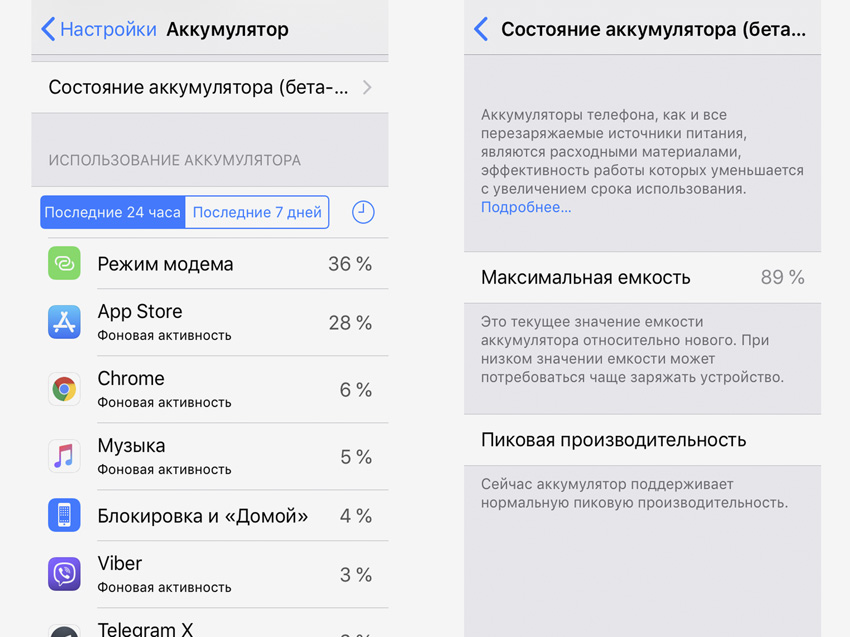Tap the App Store 28 % usage value
Image resolution: width=850 pixels, height=637 pixels.
pos(350,322)
